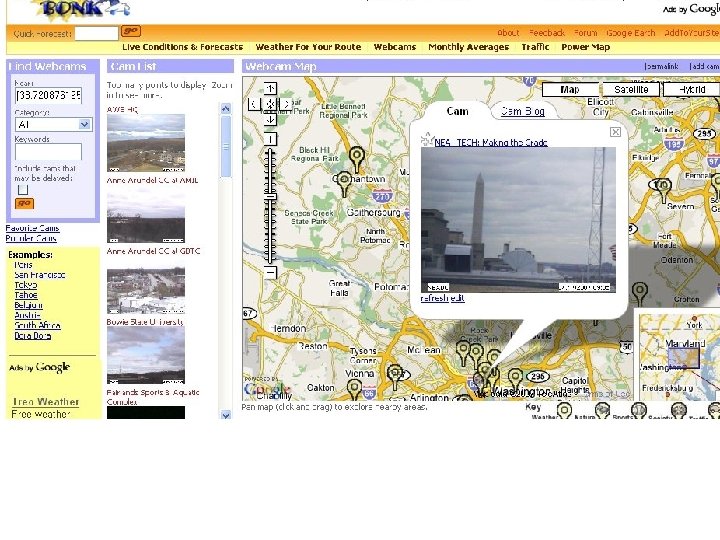This screenshot has width=720, height=540.
Task: Switch map to Satellite view
Action: point(631,90)
